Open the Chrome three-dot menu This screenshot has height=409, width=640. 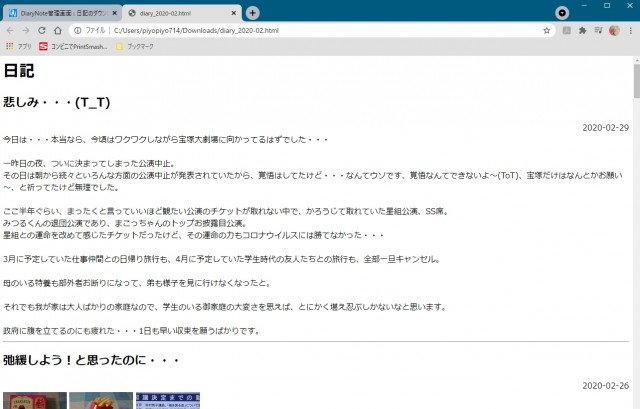(631, 31)
